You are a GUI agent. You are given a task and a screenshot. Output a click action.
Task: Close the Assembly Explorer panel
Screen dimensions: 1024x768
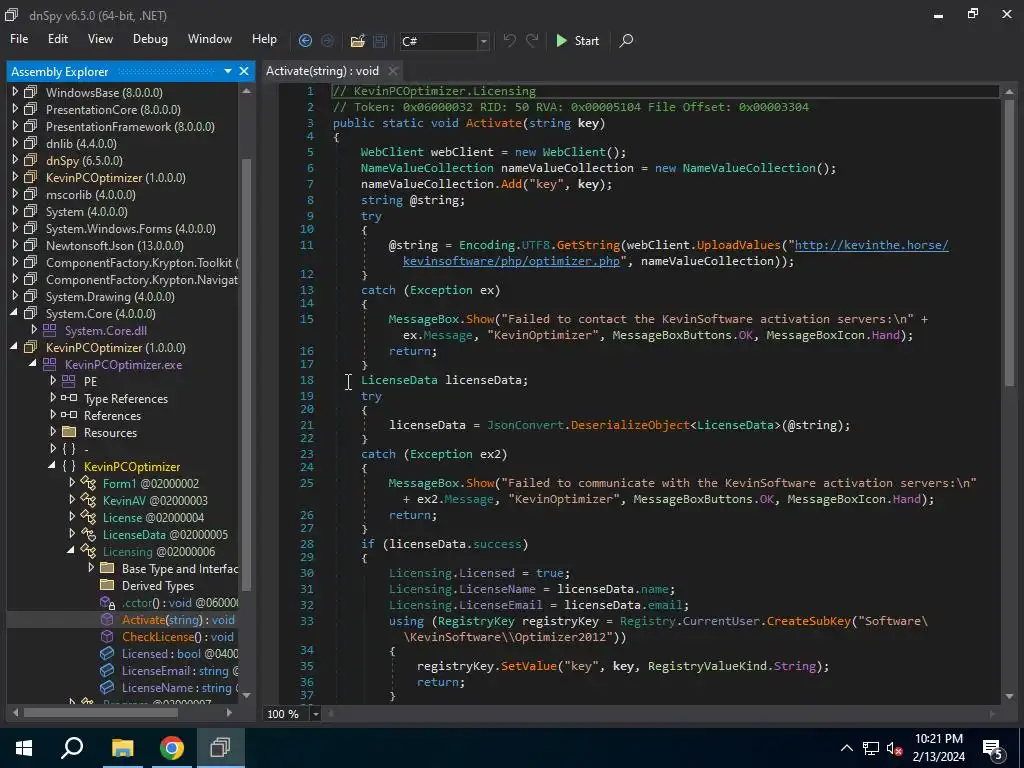coord(244,71)
